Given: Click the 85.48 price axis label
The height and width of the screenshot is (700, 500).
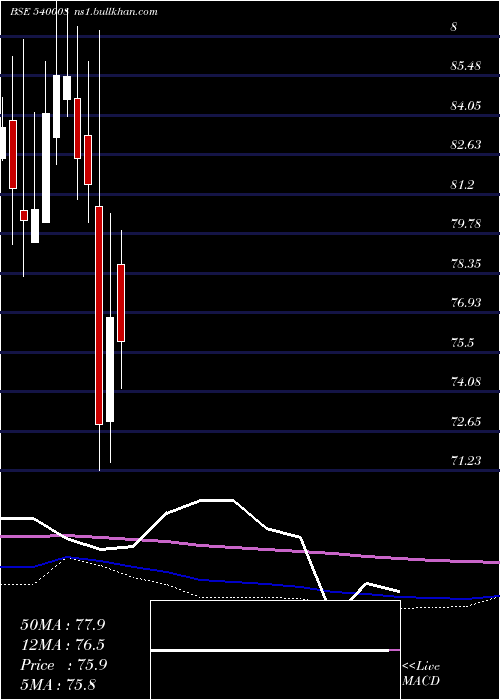Looking at the screenshot, I should [466, 66].
